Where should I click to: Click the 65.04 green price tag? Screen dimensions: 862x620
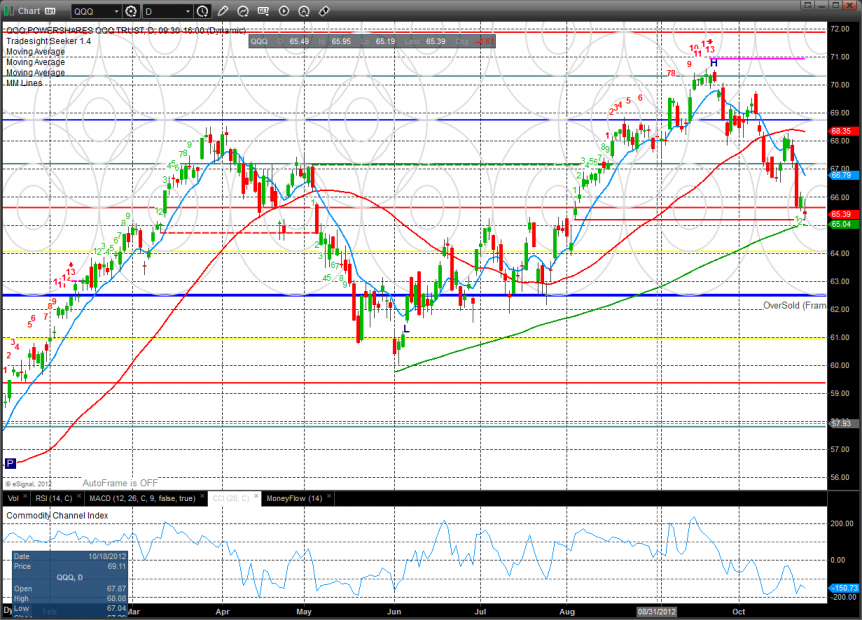841,224
